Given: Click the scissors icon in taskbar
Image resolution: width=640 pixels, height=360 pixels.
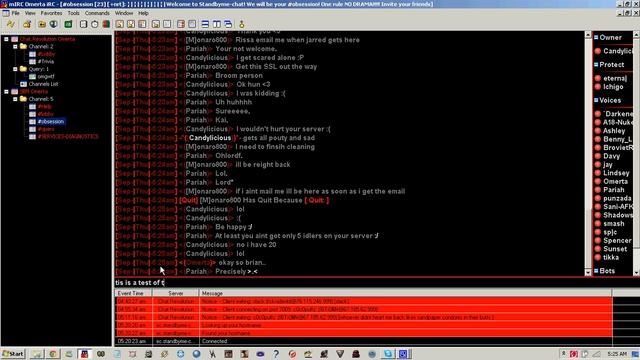Looking at the screenshot, I should coord(212,354).
